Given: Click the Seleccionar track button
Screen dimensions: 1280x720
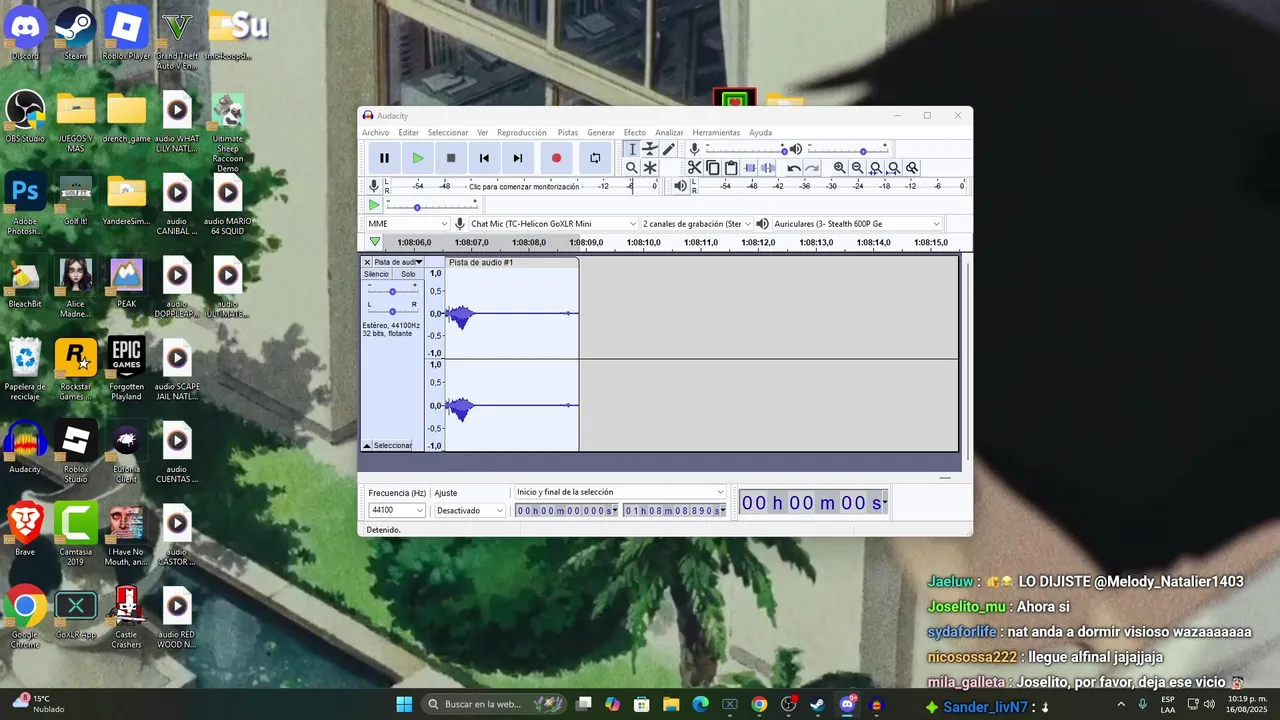Looking at the screenshot, I should click(392, 445).
